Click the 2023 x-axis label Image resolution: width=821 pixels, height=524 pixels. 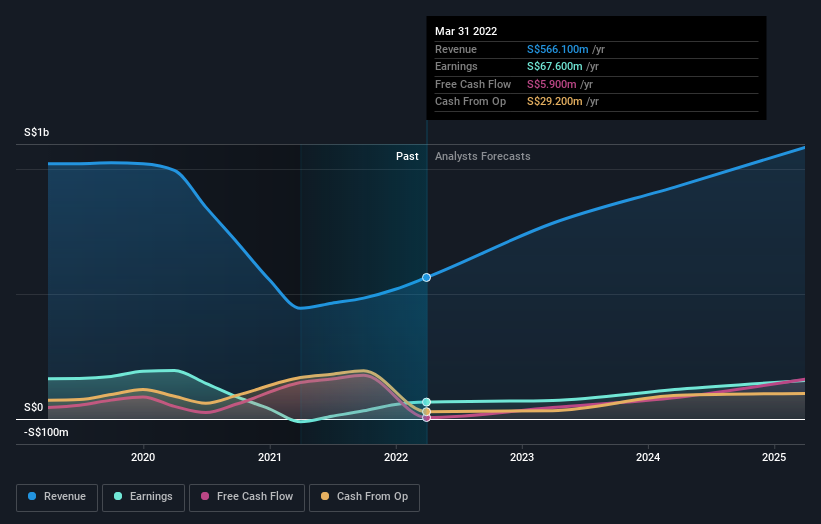pos(522,458)
